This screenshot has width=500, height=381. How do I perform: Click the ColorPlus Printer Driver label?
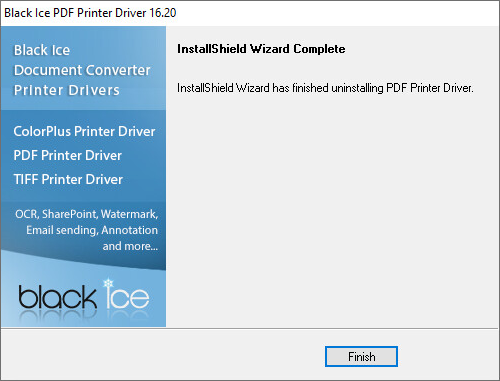pos(84,131)
